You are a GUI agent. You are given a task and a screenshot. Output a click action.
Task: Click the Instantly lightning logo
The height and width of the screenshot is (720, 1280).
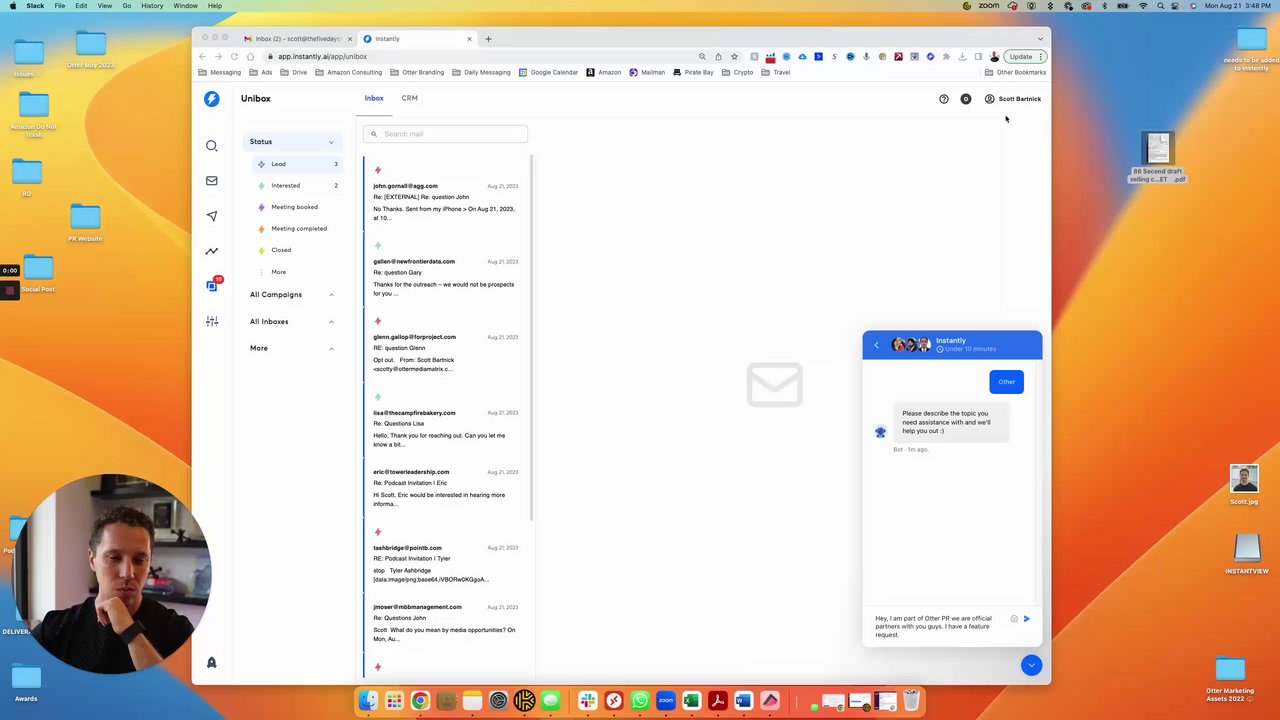[x=211, y=99]
